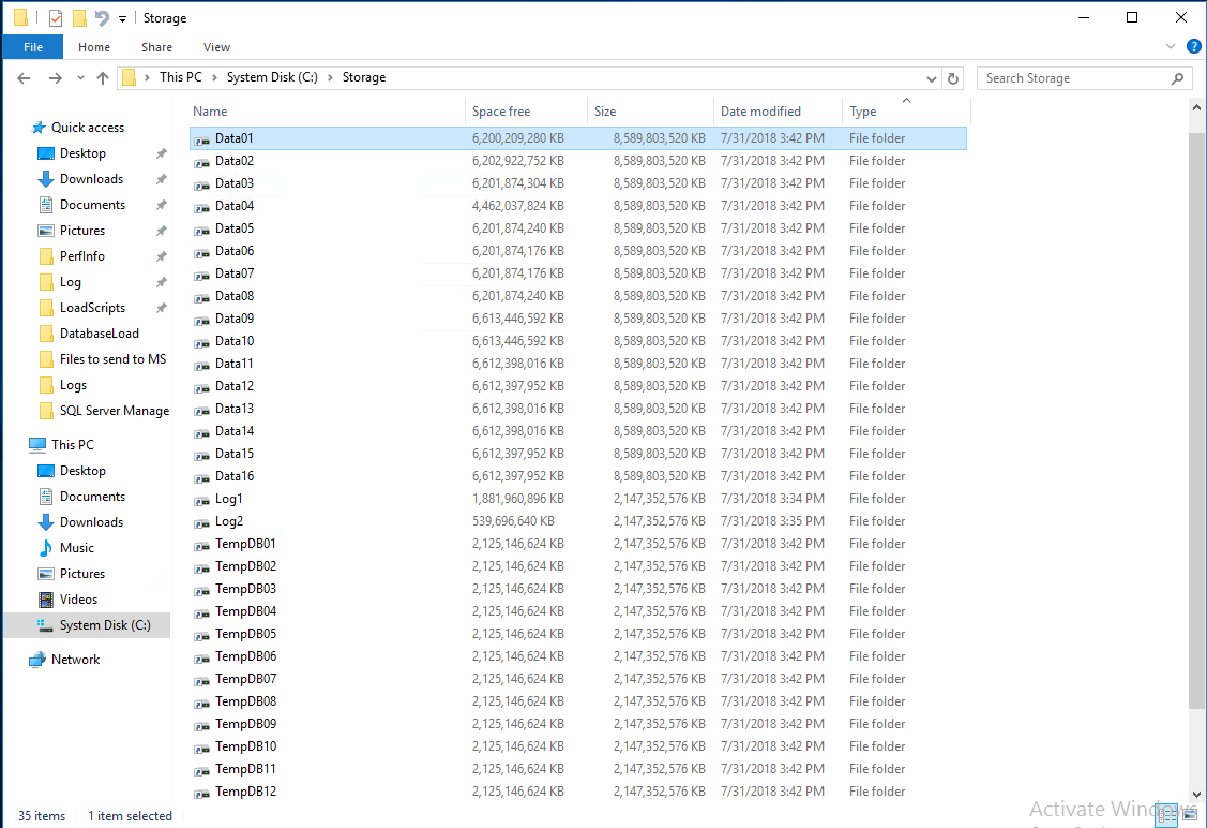
Task: Click the TempDB12 mount point icon
Action: tap(202, 792)
